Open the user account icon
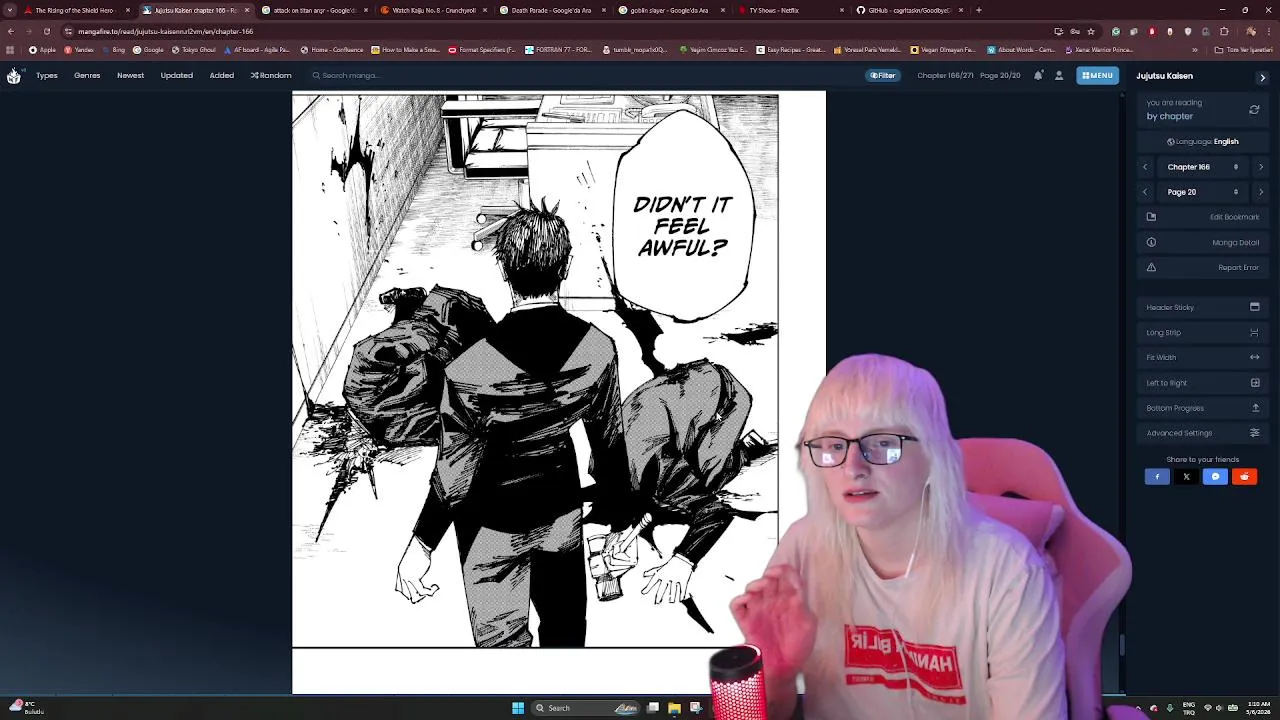 point(1059,75)
